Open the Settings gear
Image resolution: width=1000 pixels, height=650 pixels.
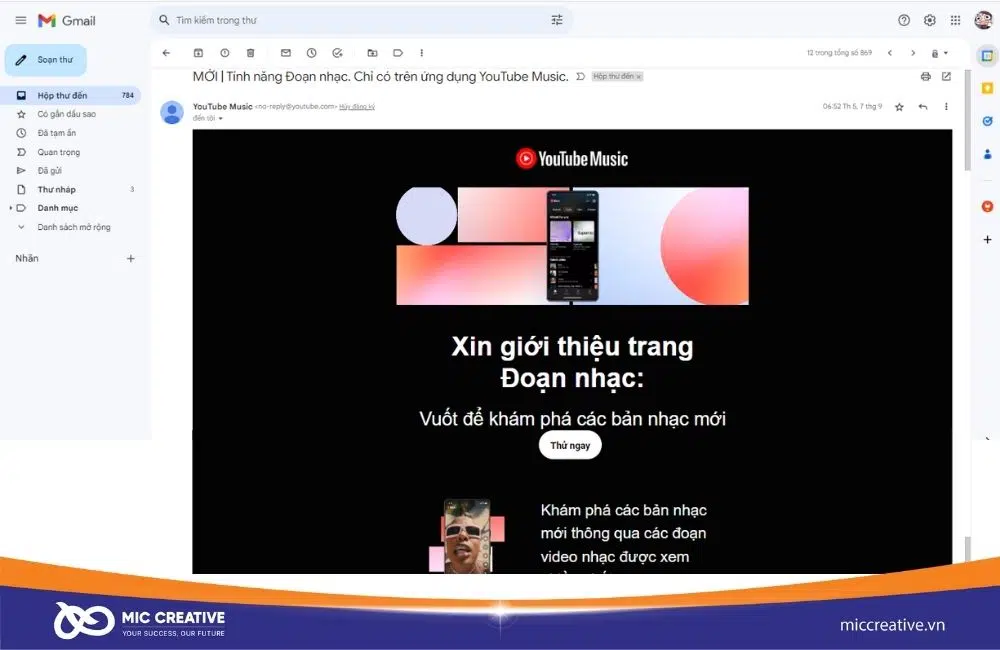[930, 20]
